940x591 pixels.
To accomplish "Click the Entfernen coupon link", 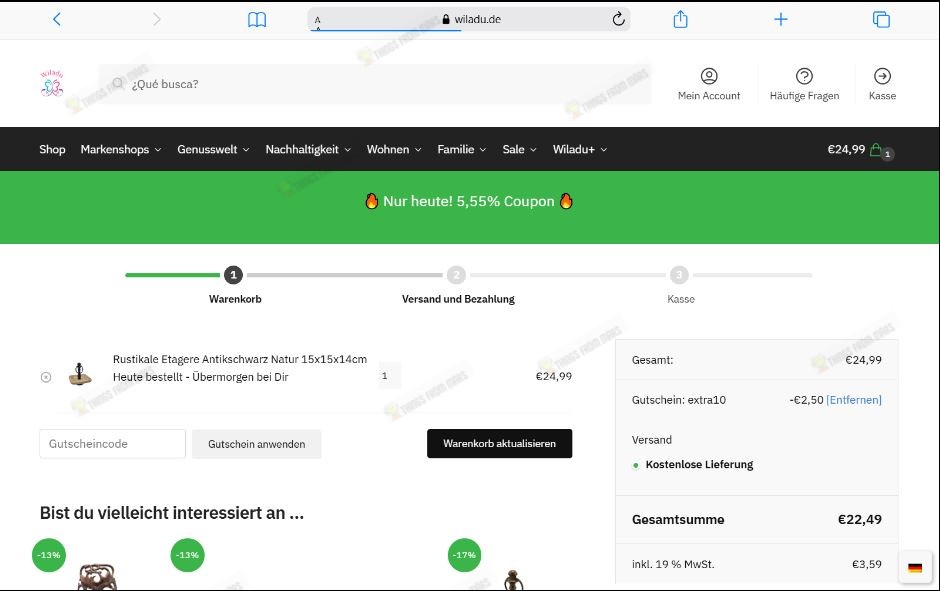I will point(854,400).
